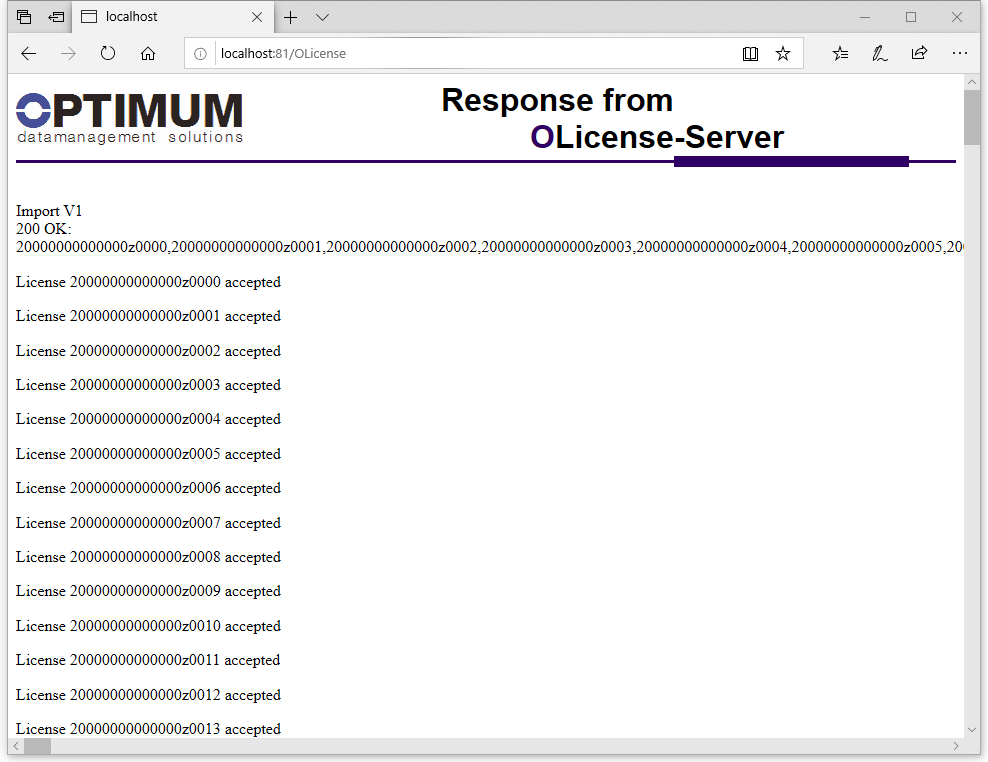Click the vertical scrollbar thumb
This screenshot has height=762, width=988.
click(972, 117)
